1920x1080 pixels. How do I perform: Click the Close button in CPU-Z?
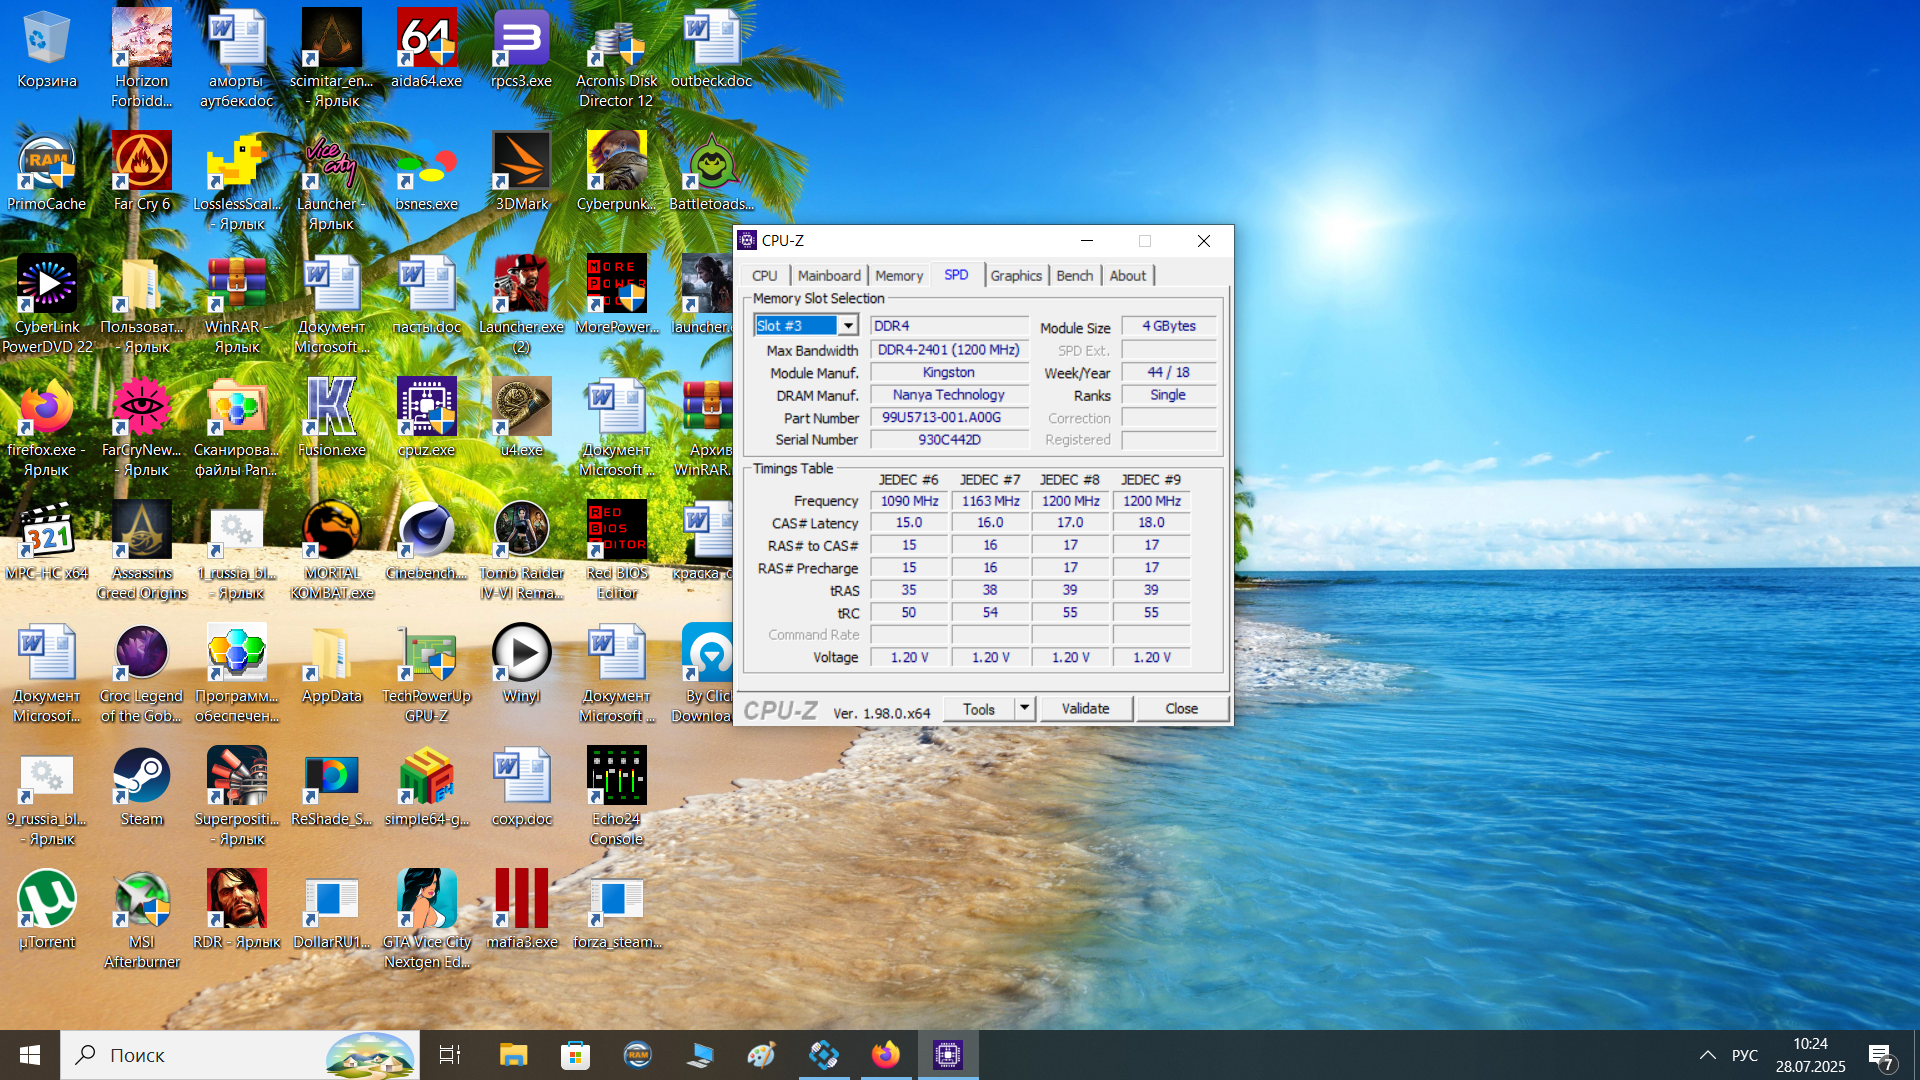[1181, 708]
